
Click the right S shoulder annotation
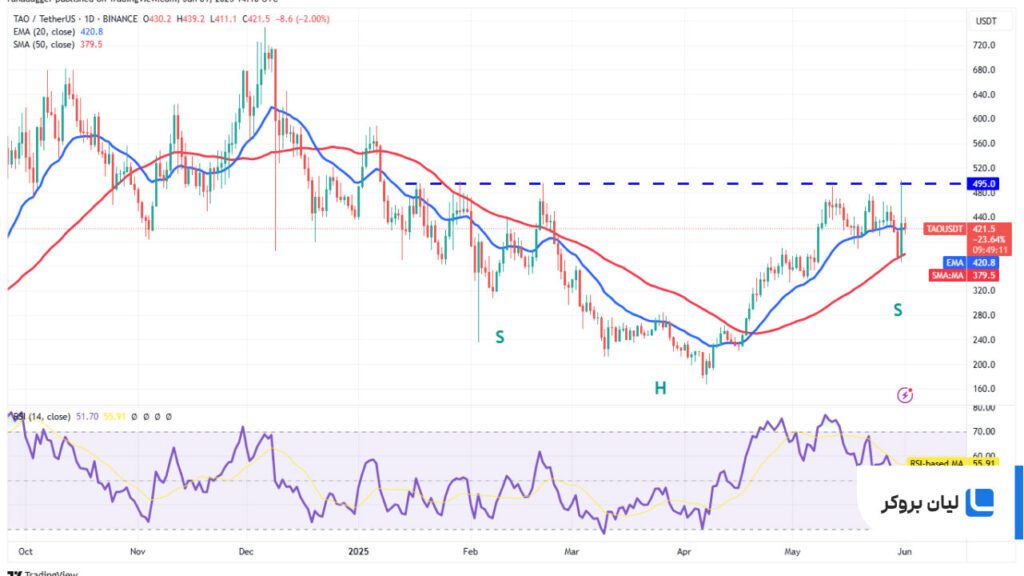click(898, 310)
